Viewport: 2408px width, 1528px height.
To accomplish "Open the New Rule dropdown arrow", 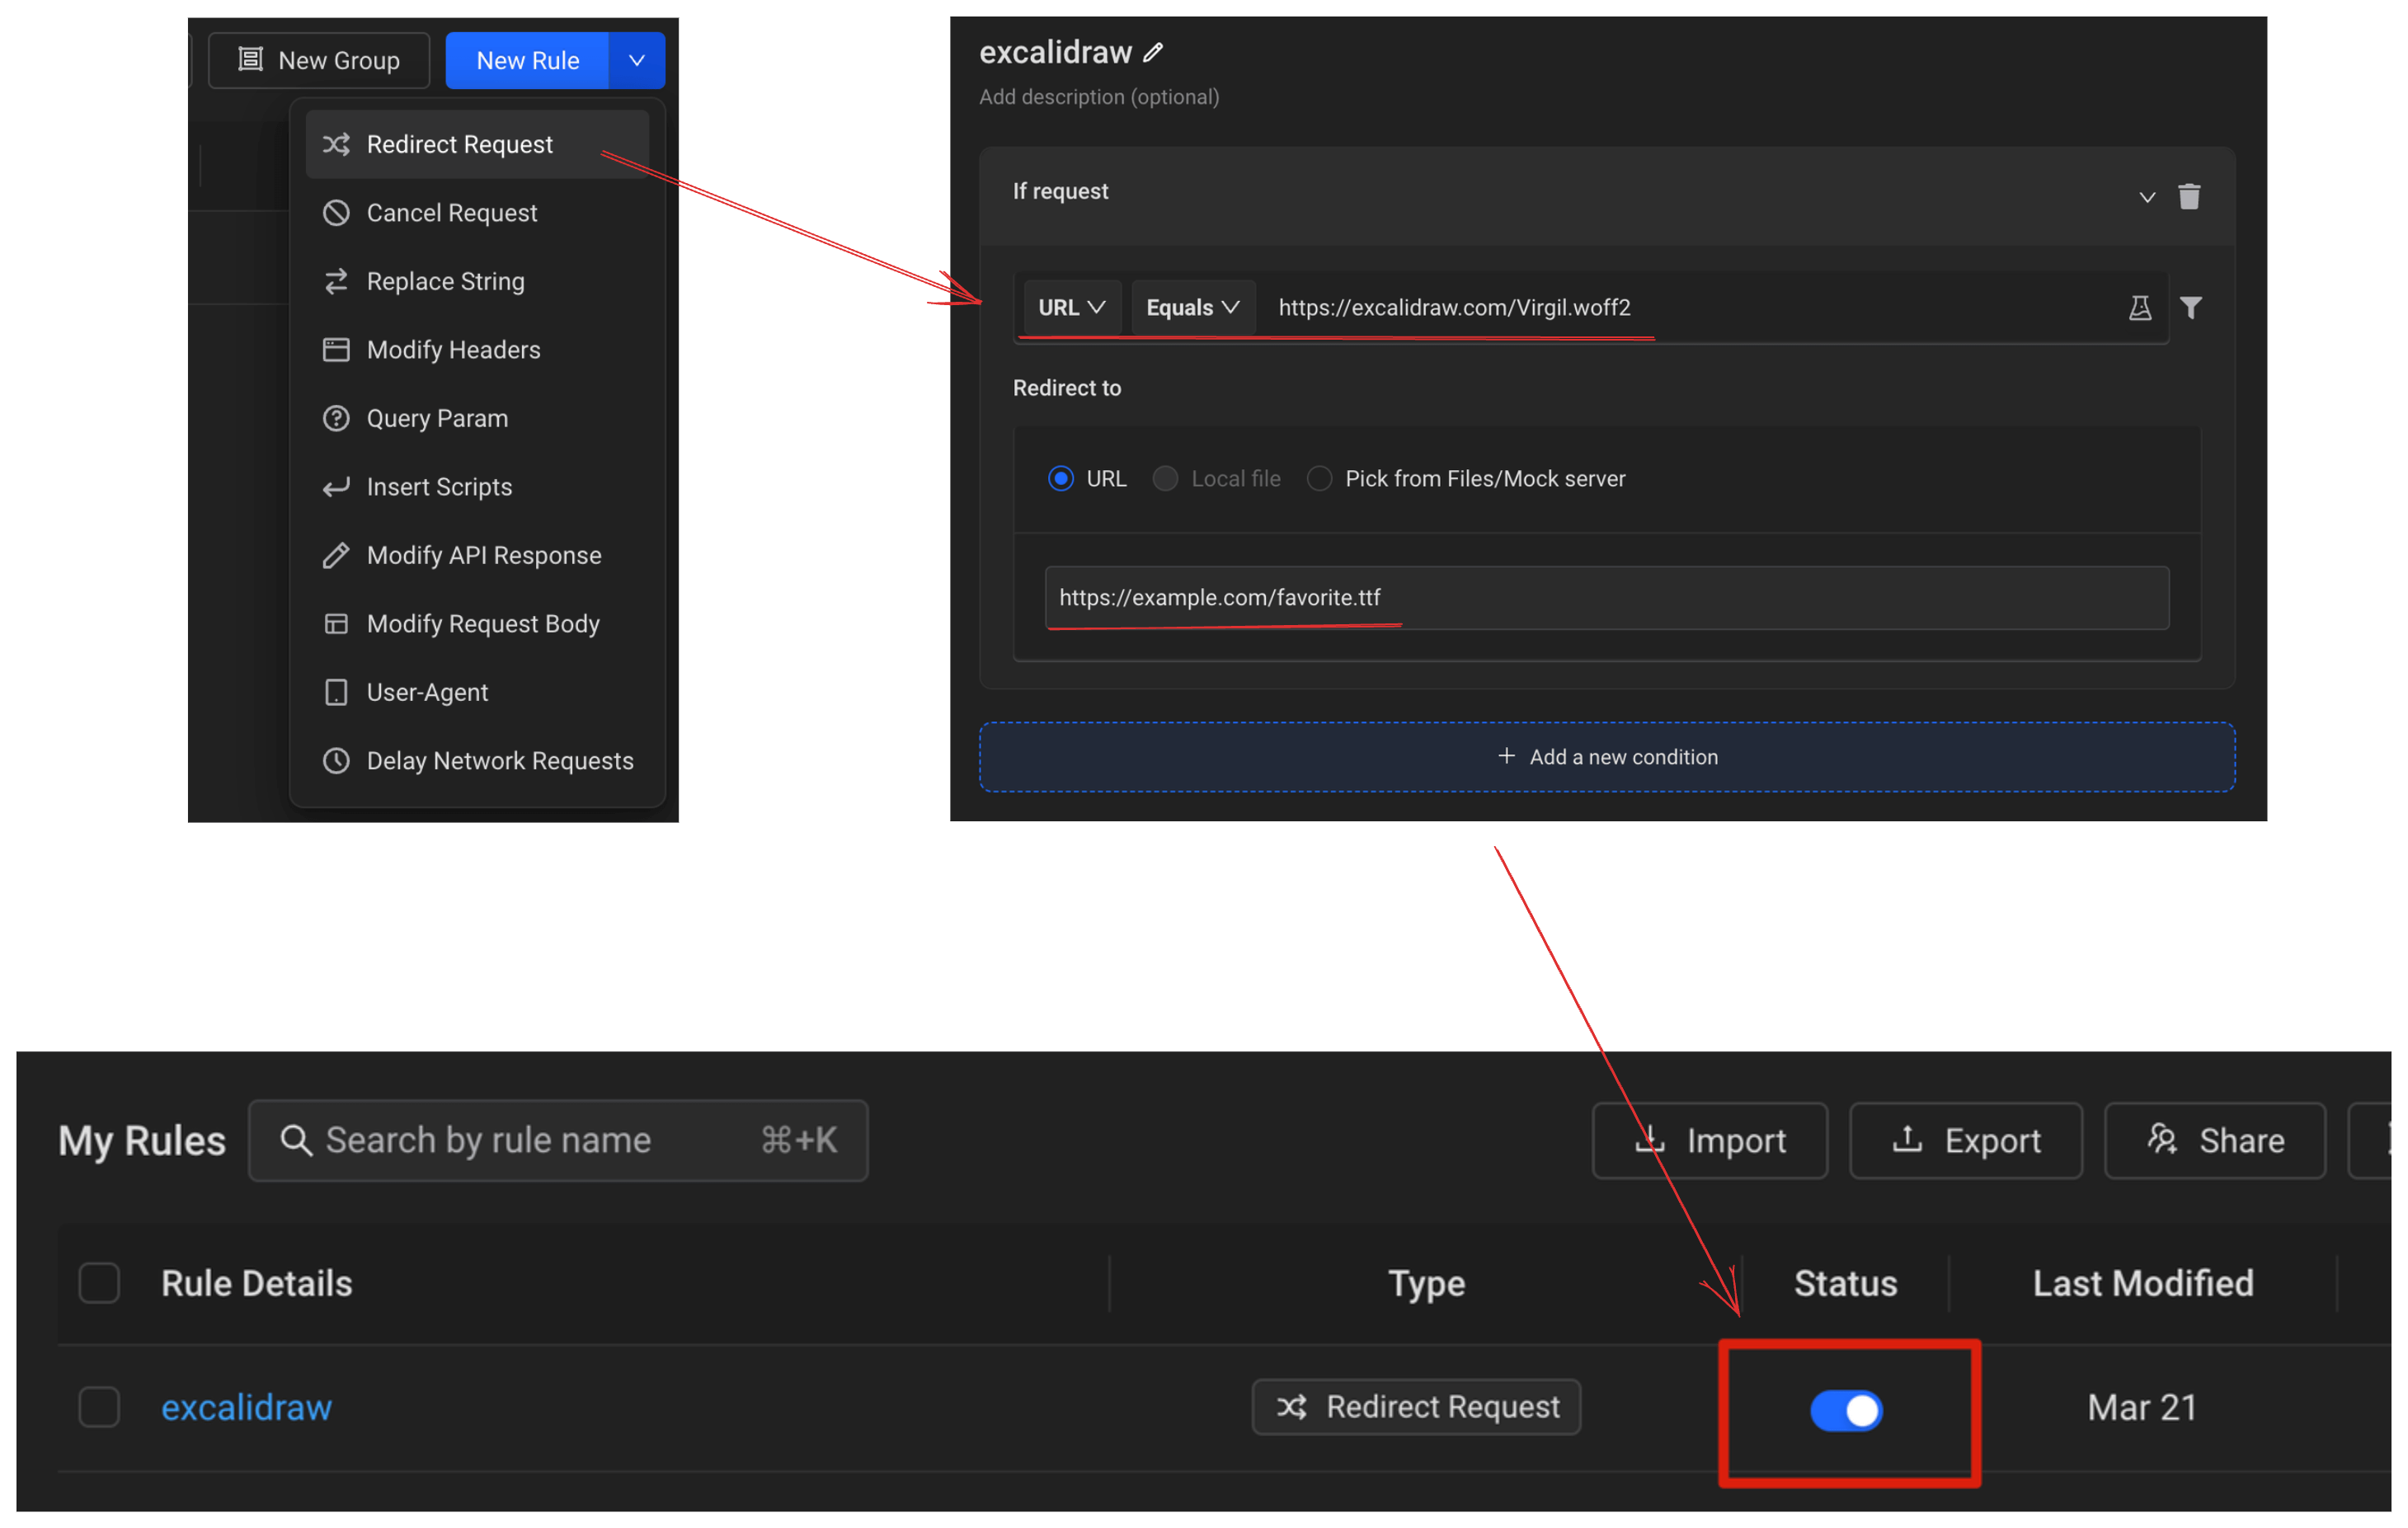I will (637, 60).
